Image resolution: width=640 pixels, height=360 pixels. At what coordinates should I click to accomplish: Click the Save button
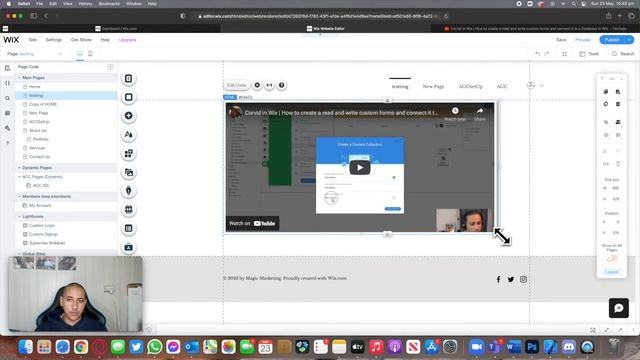click(561, 40)
